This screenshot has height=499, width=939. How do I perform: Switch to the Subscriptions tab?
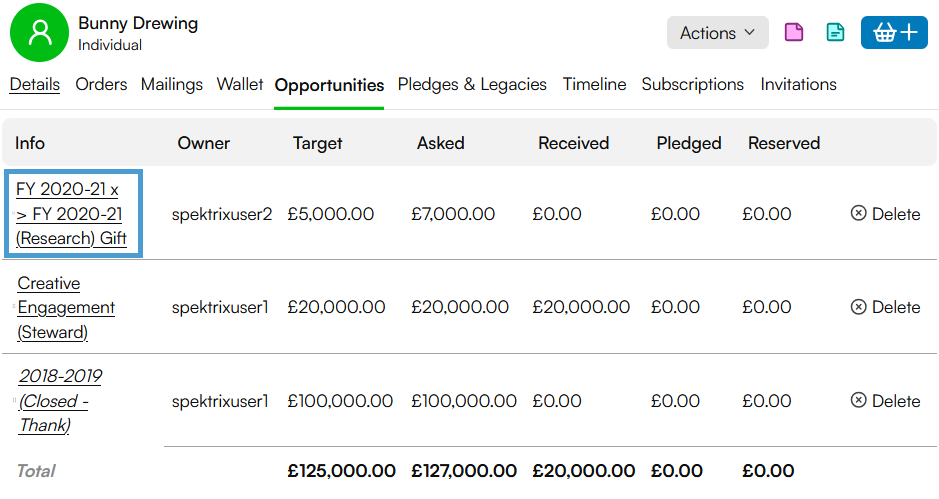tap(692, 84)
